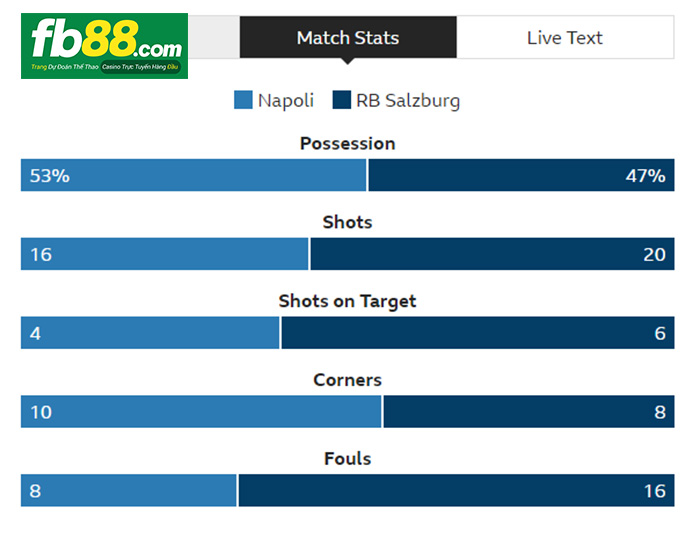Select the blank grey tab beside Match Stats
Screen dimensions: 700x546
pyautogui.click(x=214, y=38)
